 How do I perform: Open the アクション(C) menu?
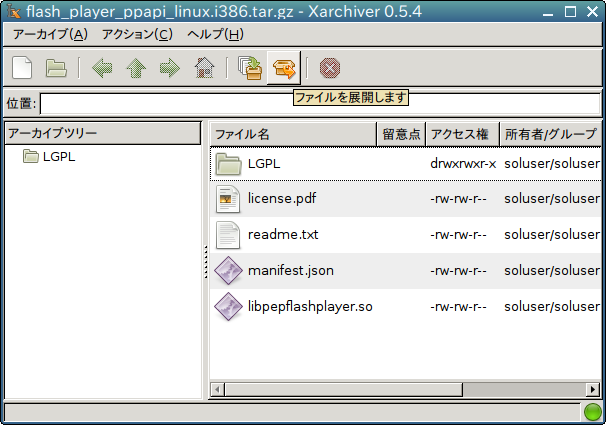137,34
